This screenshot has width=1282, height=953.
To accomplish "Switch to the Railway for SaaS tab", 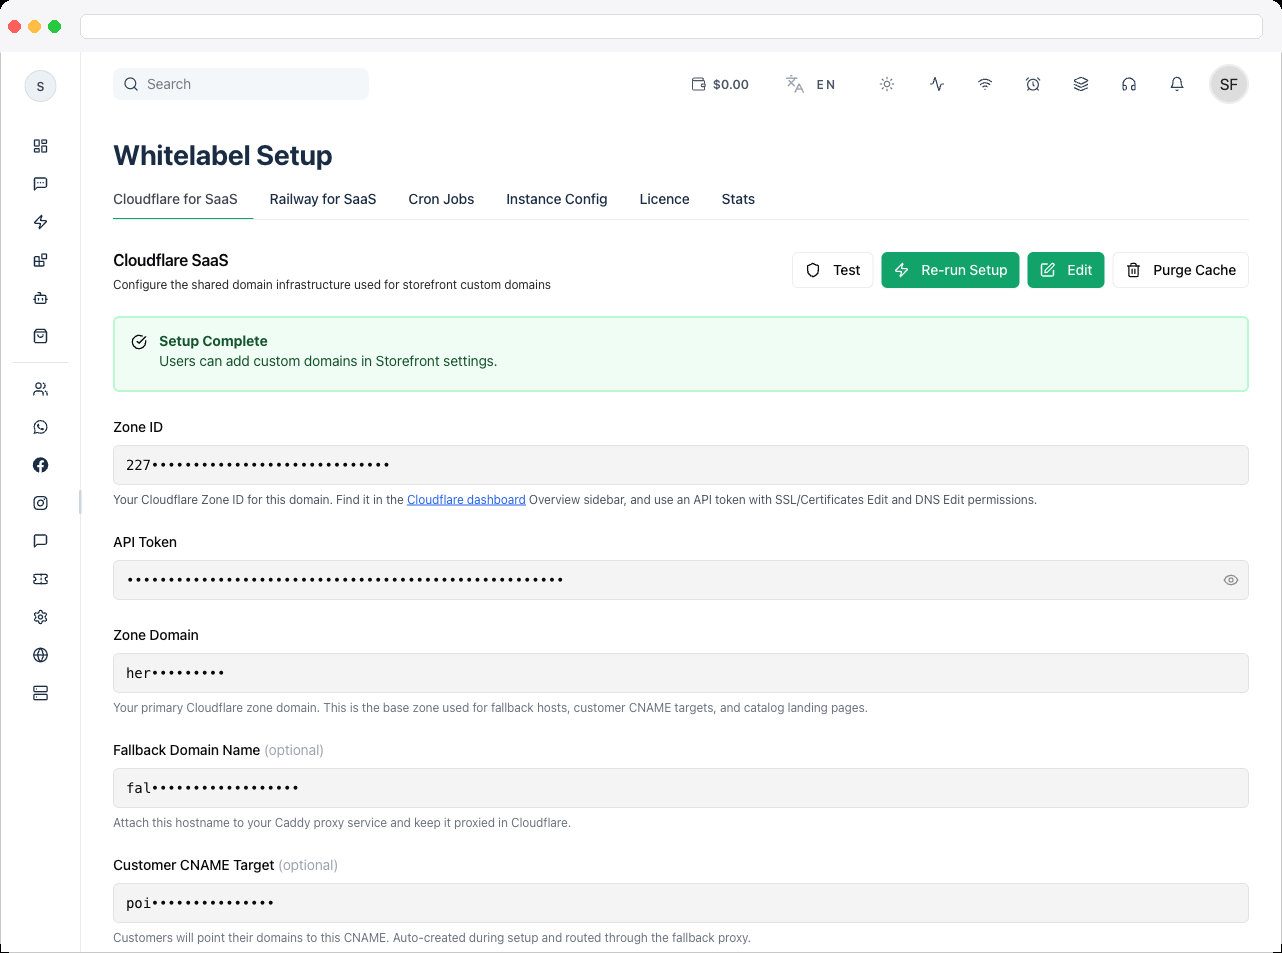I will click(x=323, y=199).
